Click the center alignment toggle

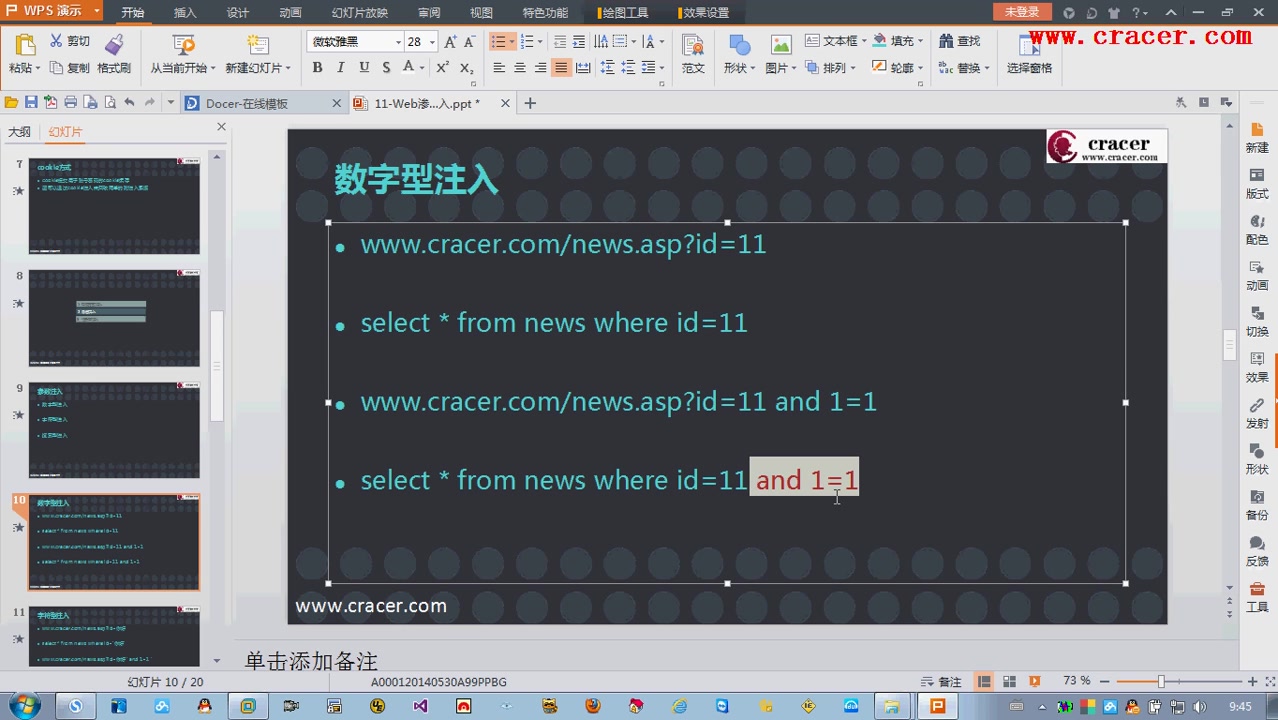(x=520, y=67)
